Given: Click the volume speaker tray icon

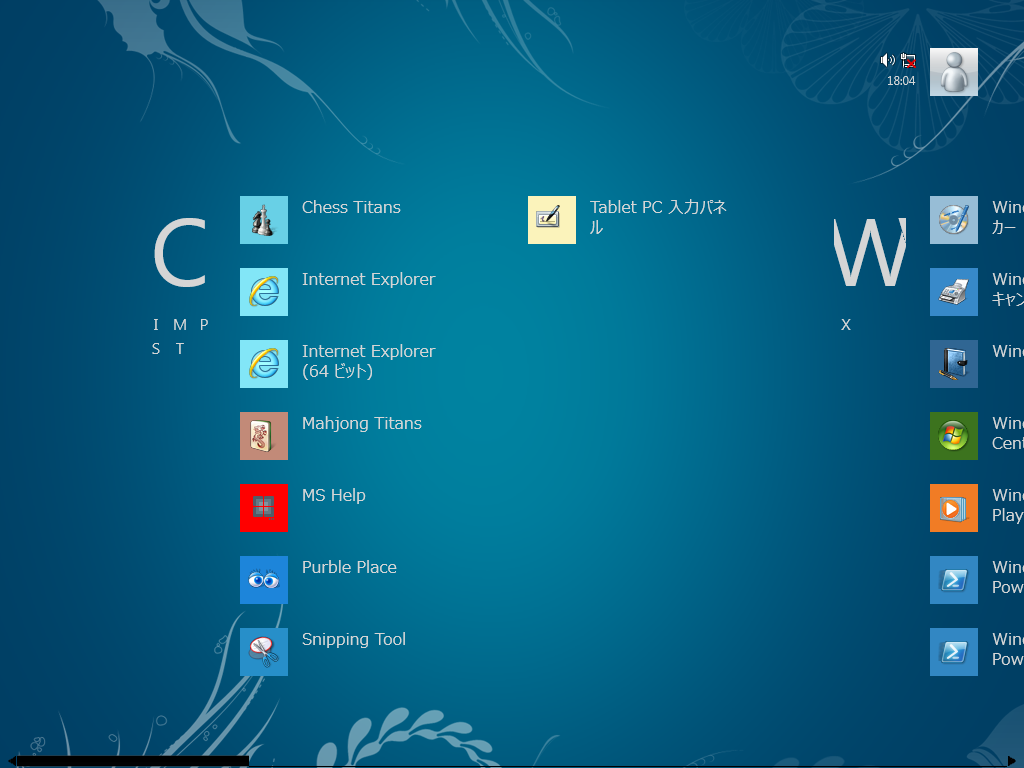Looking at the screenshot, I should tap(887, 60).
